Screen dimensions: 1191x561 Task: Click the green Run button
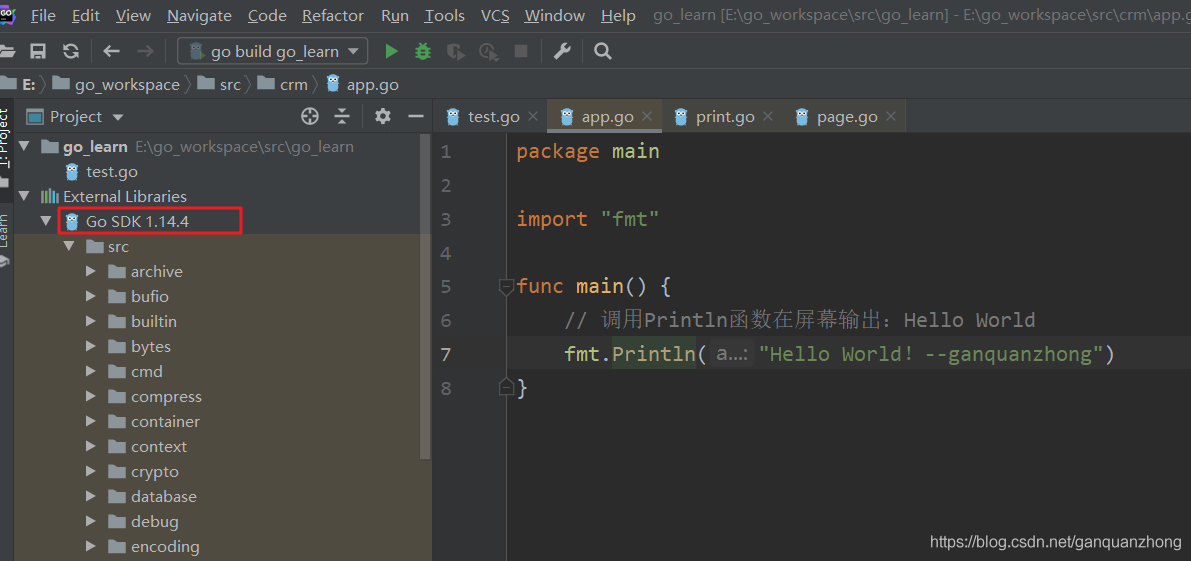[x=391, y=51]
